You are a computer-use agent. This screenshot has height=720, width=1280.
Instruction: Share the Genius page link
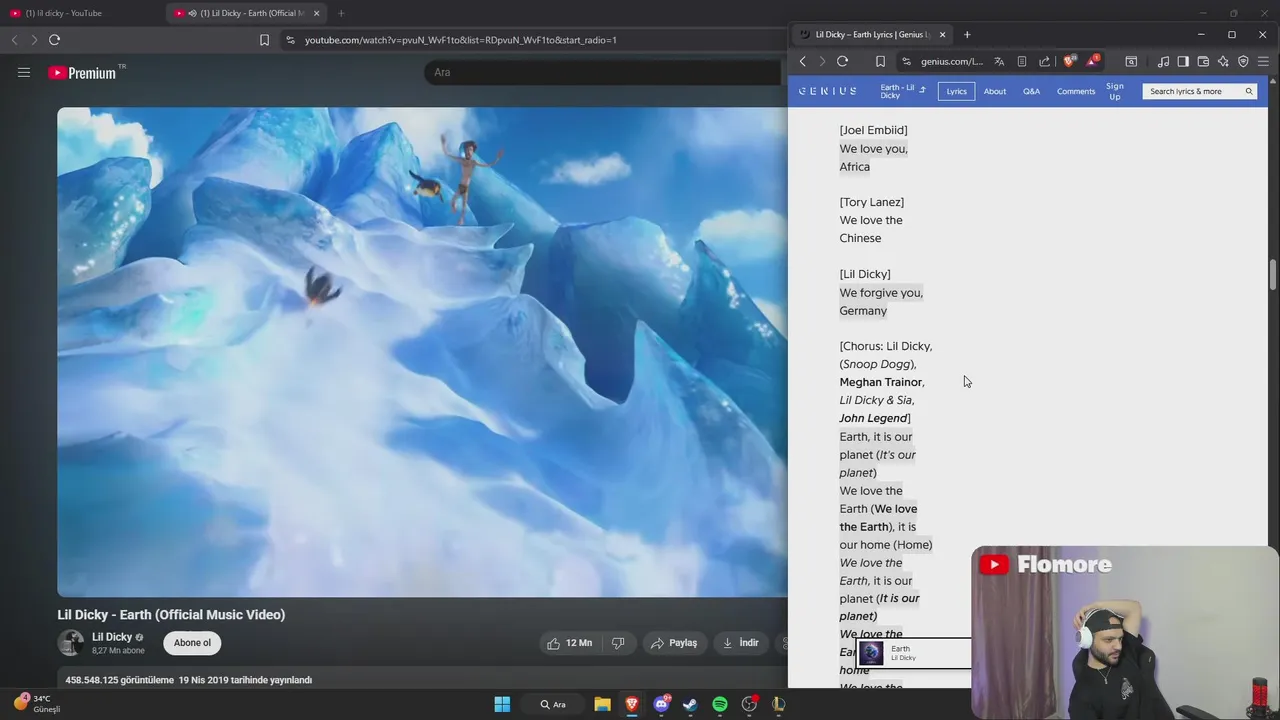tap(1044, 61)
